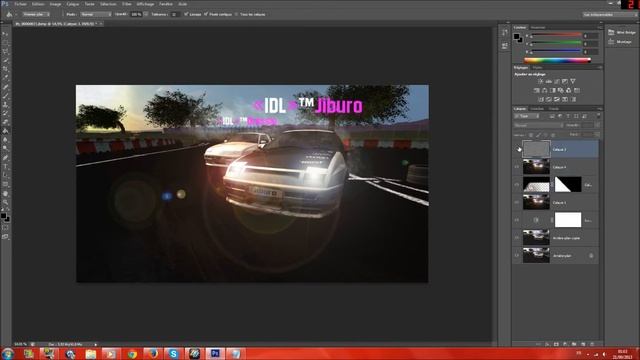Viewport: 640px width, 360px height.
Task: Switch to the Couches tab
Action: coord(537,109)
